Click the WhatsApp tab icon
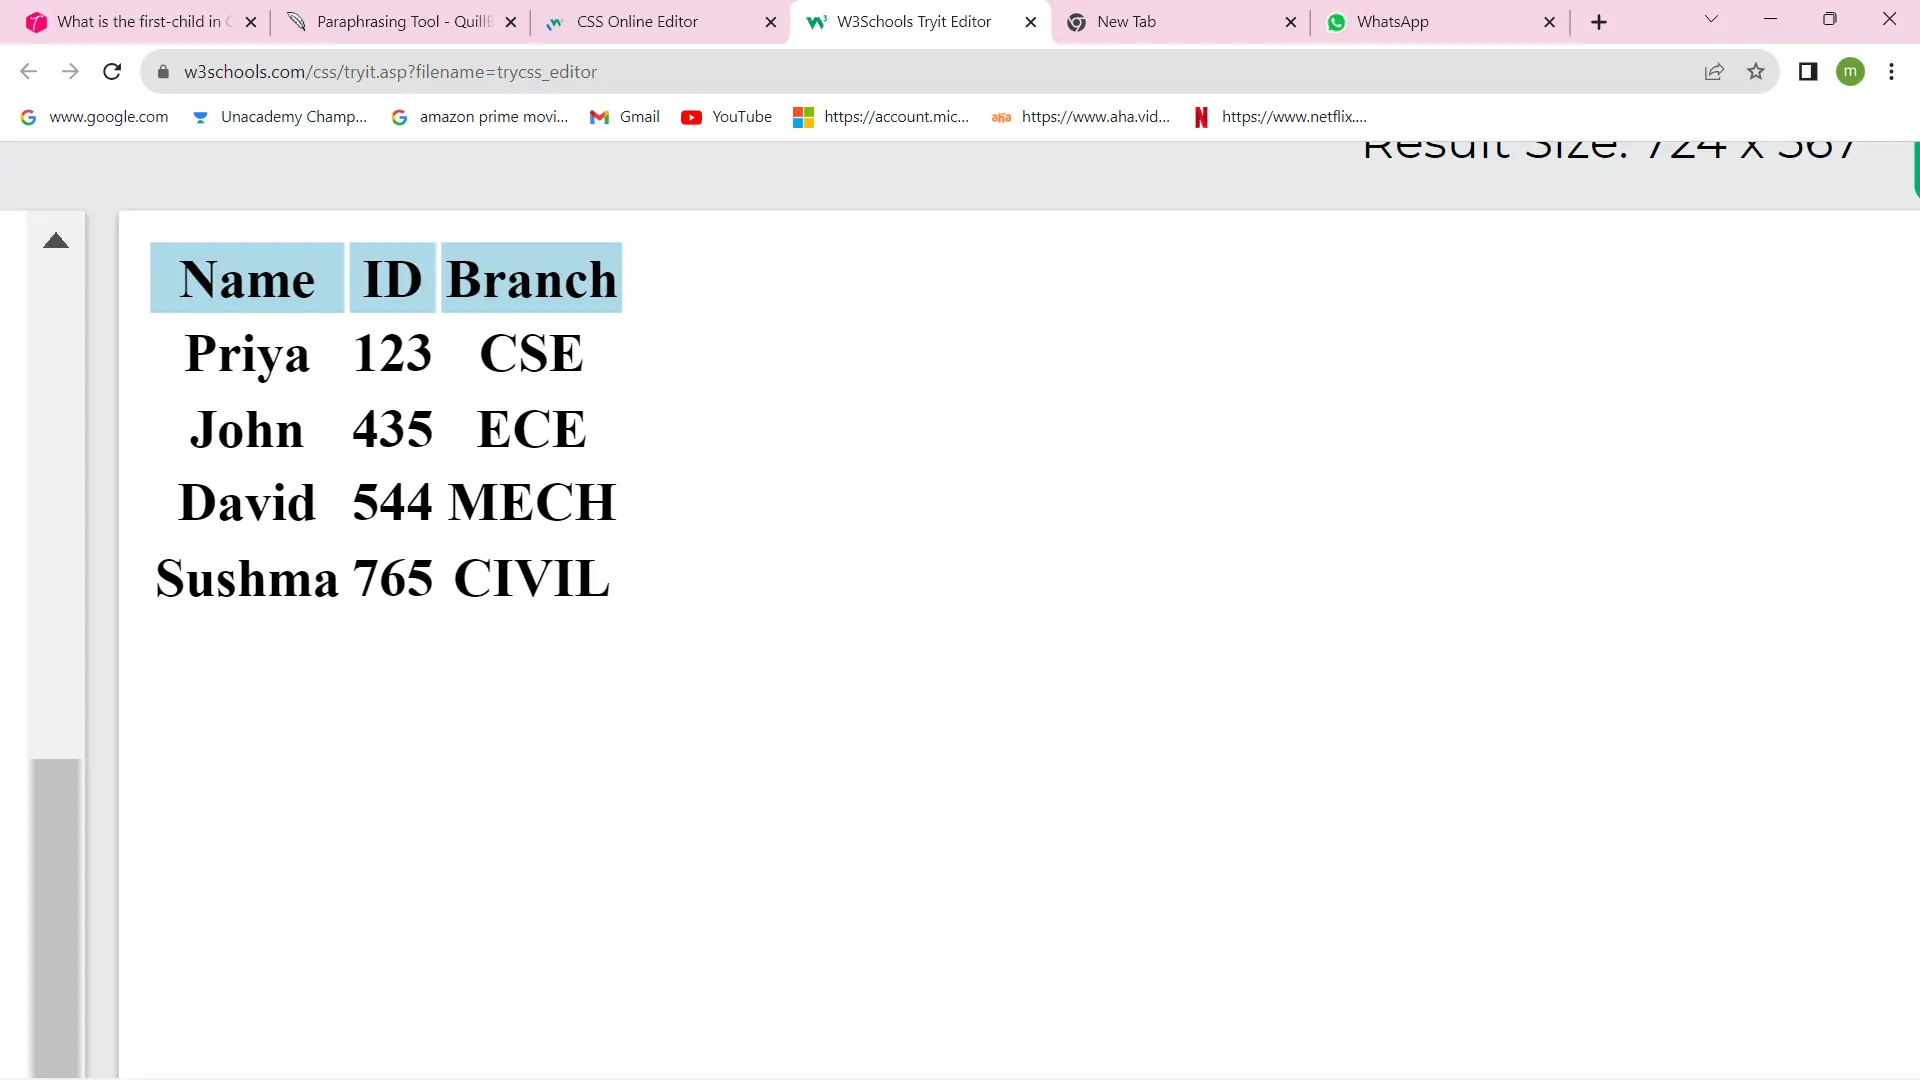 1336,21
